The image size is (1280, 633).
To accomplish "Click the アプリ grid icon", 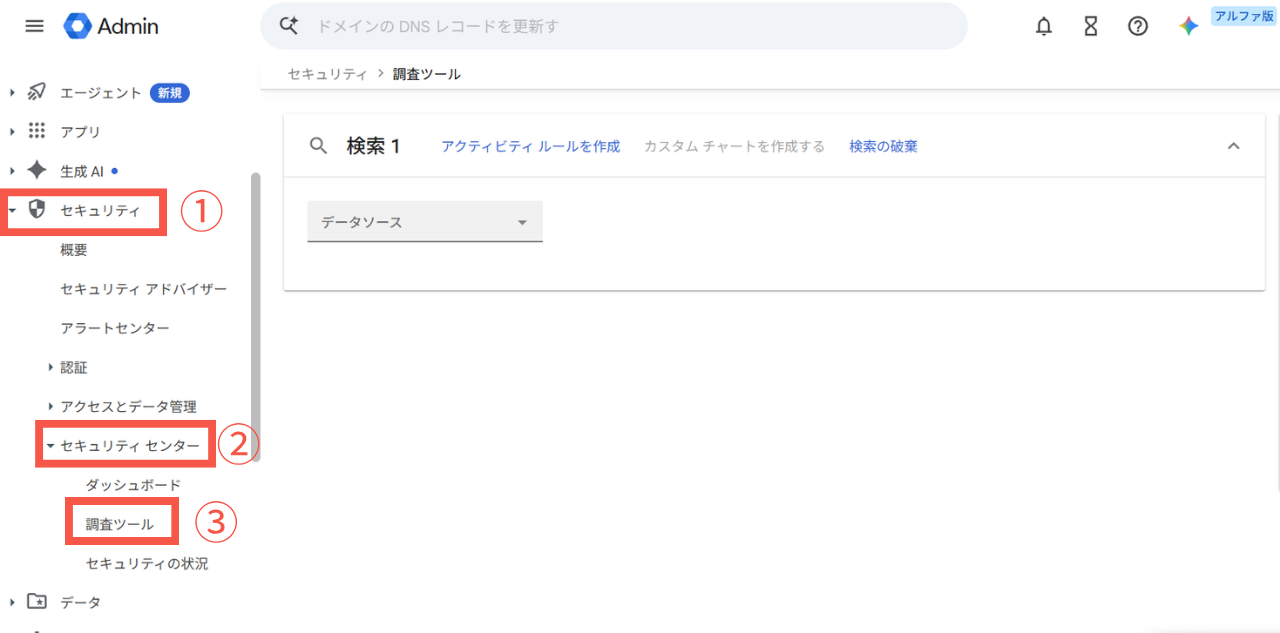I will coord(37,131).
